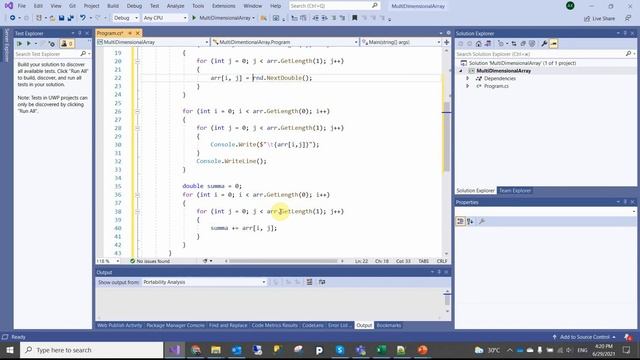Click the Search Solution Explorer field
This screenshot has width=640, height=360.
click(x=545, y=54)
